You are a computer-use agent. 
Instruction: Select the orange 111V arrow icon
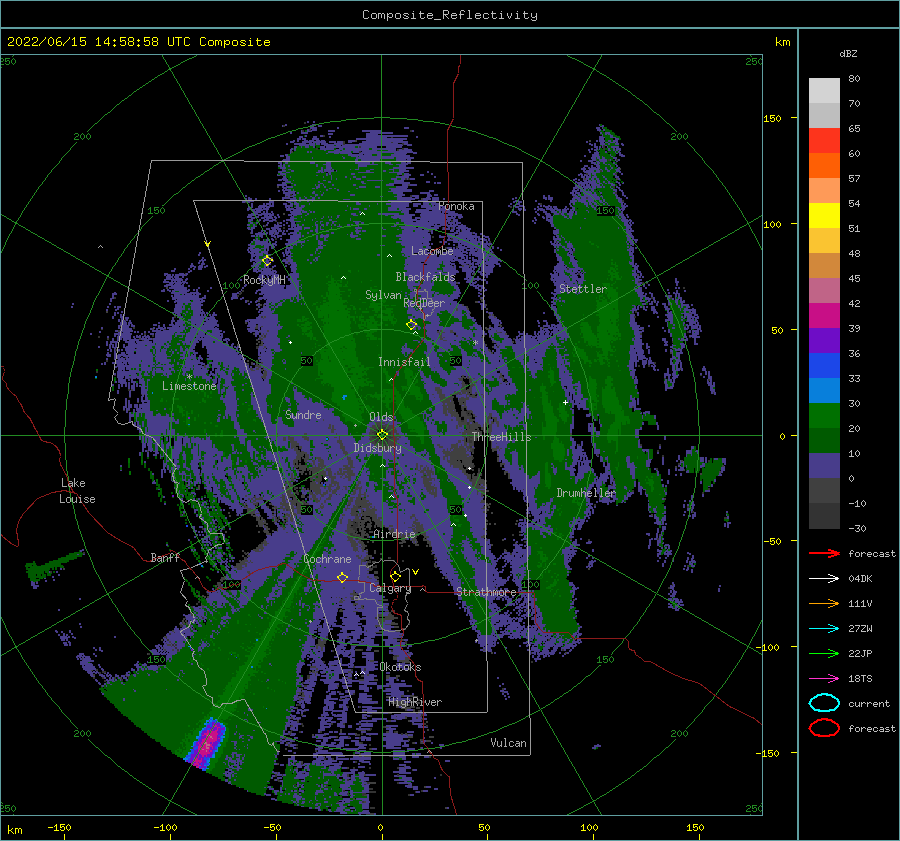(x=824, y=603)
